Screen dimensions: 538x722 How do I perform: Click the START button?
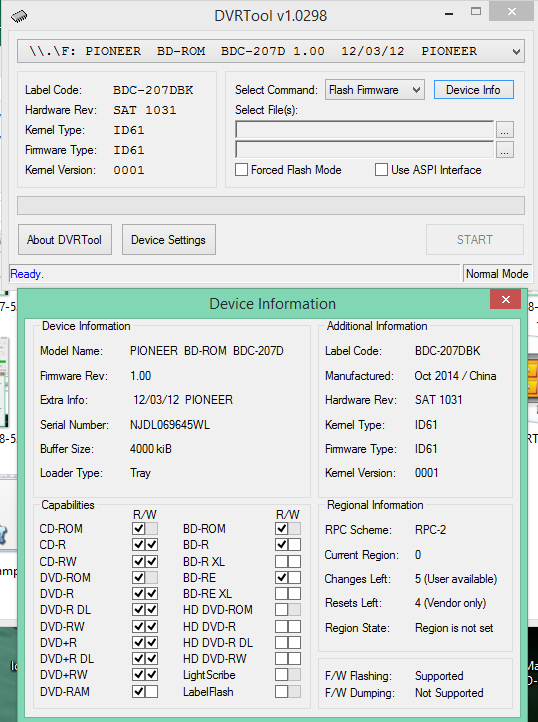pos(474,239)
